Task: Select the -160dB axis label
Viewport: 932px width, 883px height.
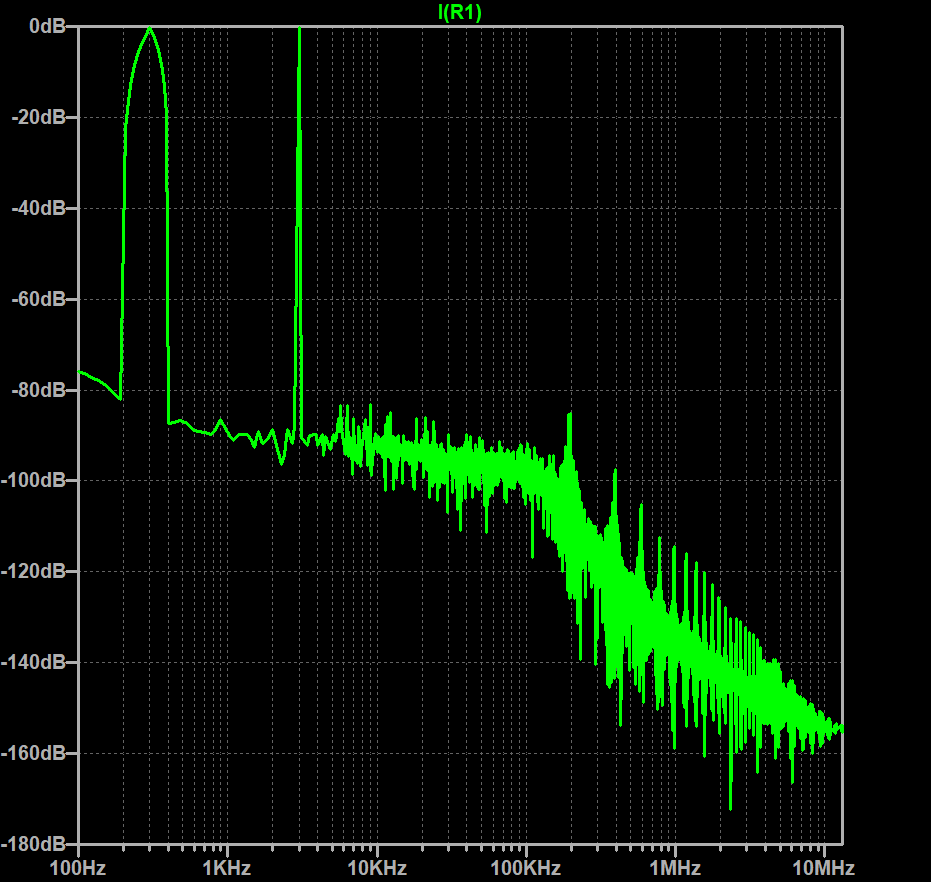Action: pos(33,753)
